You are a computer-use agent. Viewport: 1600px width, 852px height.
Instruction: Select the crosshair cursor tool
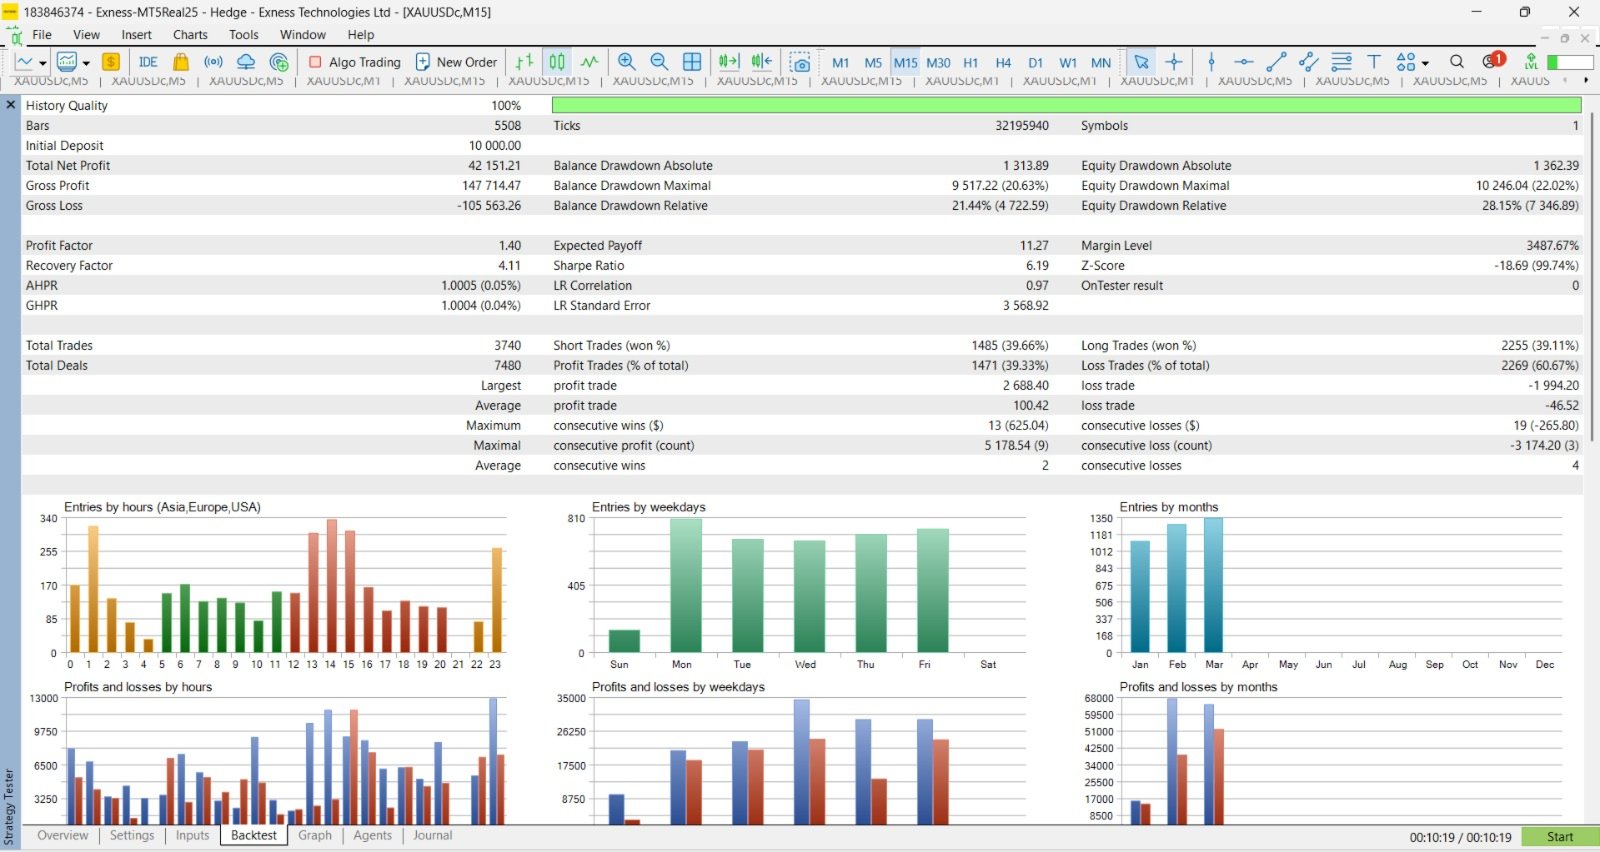point(1174,62)
